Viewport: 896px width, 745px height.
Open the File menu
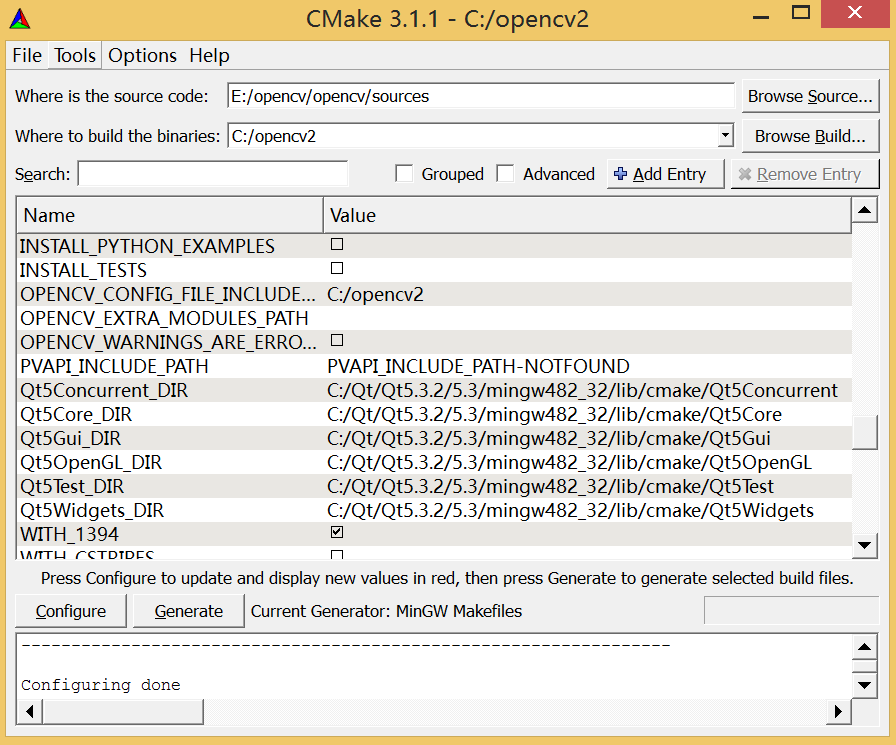27,55
